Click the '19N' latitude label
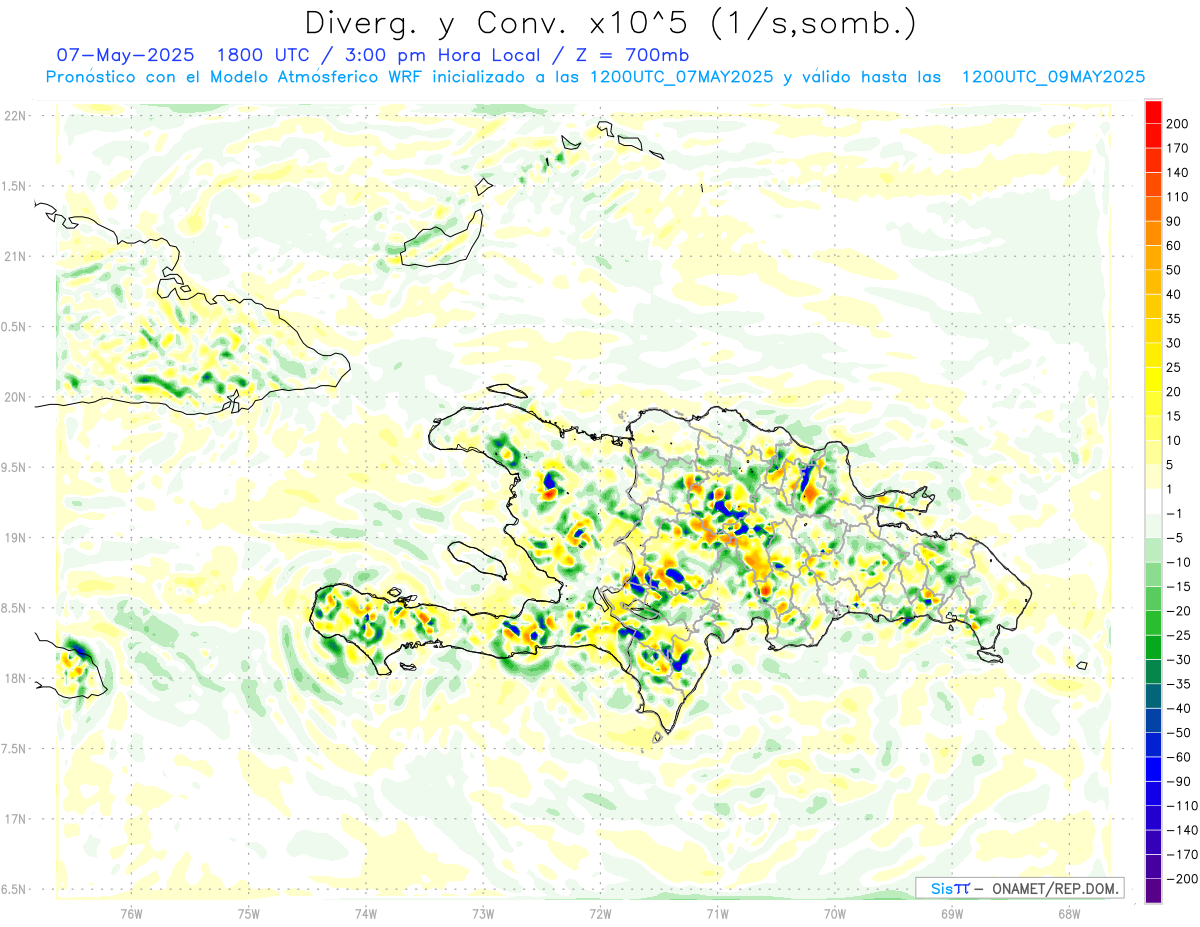This screenshot has height=927, width=1200. pos(16,537)
